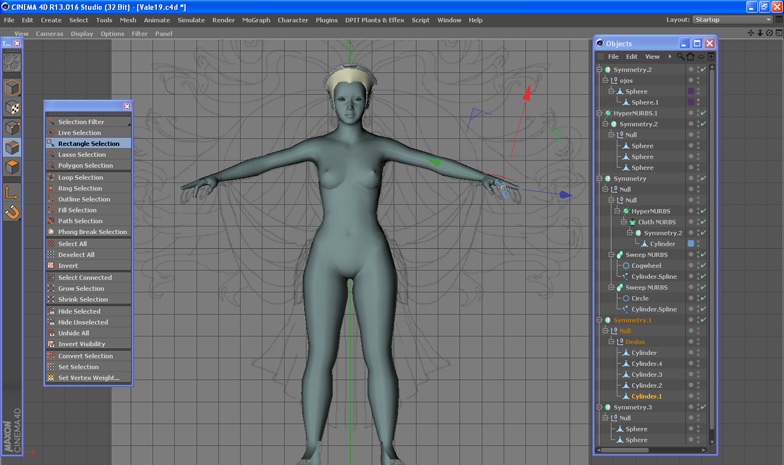Toggle the green checkmark for HyperNURBS.1

703,113
